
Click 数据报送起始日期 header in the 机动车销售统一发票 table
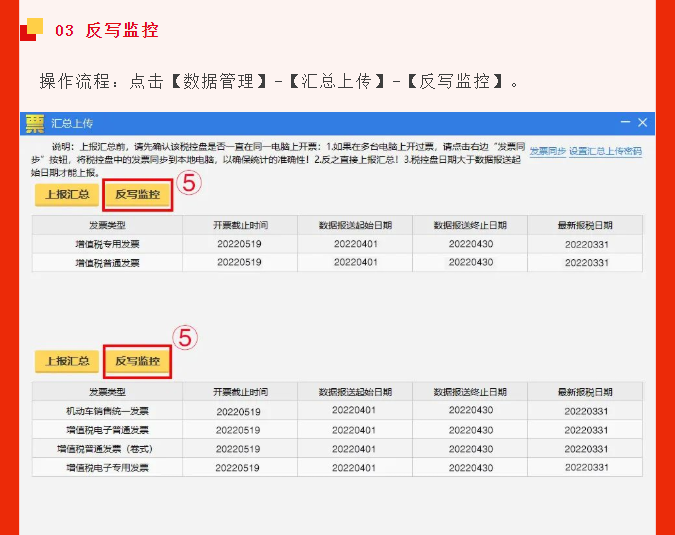[355, 392]
